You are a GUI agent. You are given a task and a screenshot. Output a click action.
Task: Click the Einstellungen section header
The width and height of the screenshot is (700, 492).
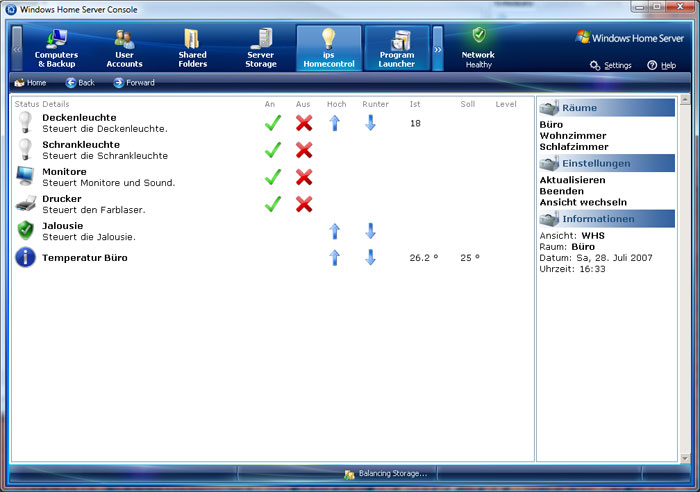click(607, 163)
